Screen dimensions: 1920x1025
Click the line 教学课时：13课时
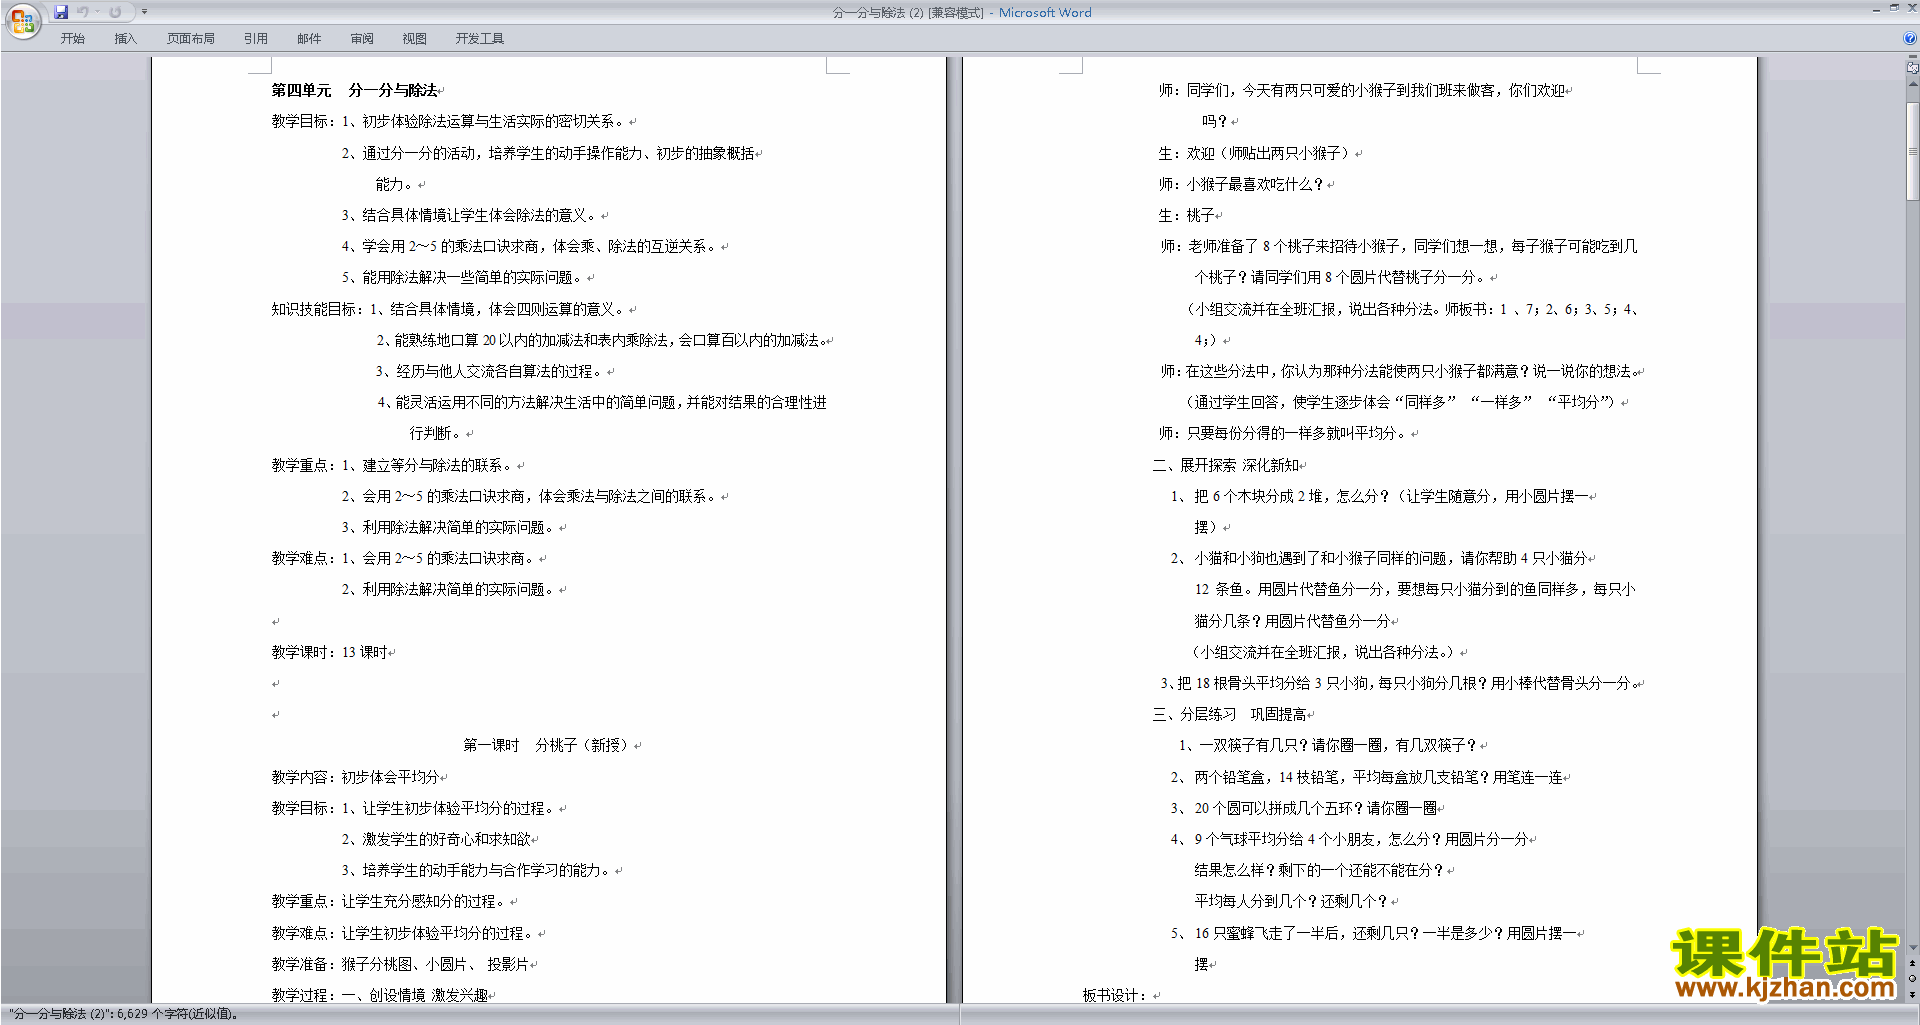330,652
